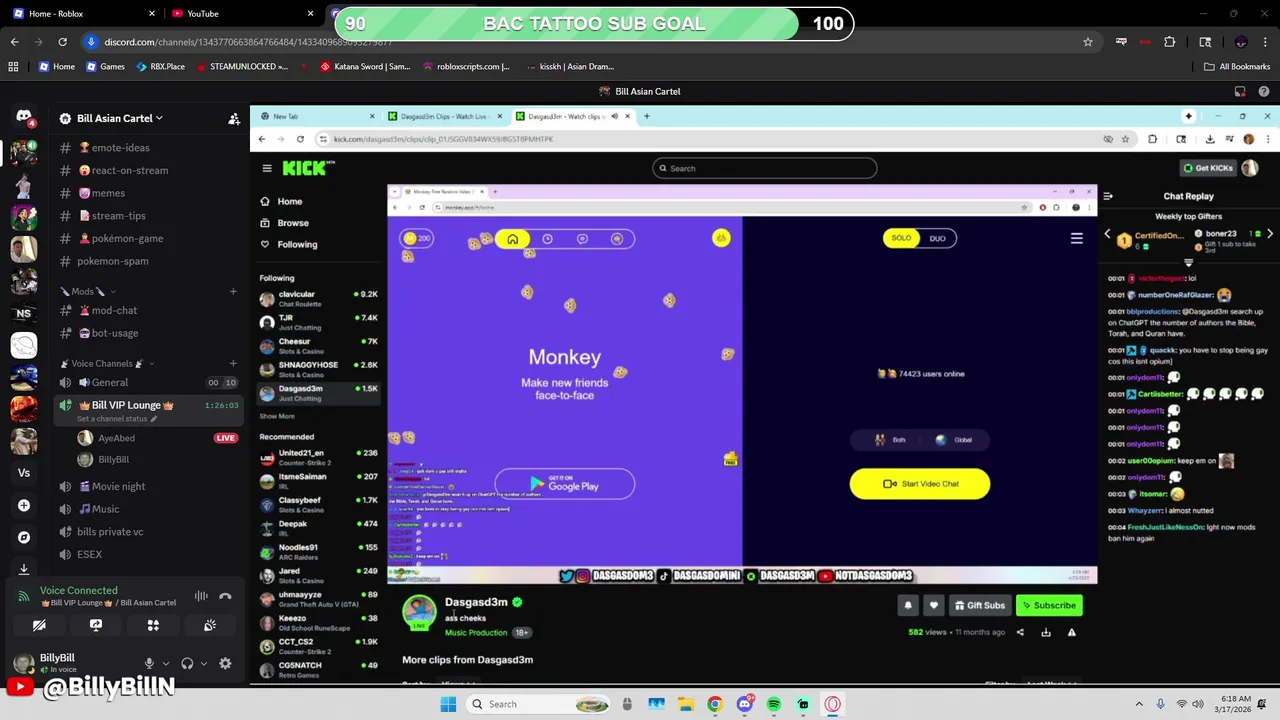1280x720 pixels.
Task: Open STEAMUNLOCKED bookmark
Action: 242,66
